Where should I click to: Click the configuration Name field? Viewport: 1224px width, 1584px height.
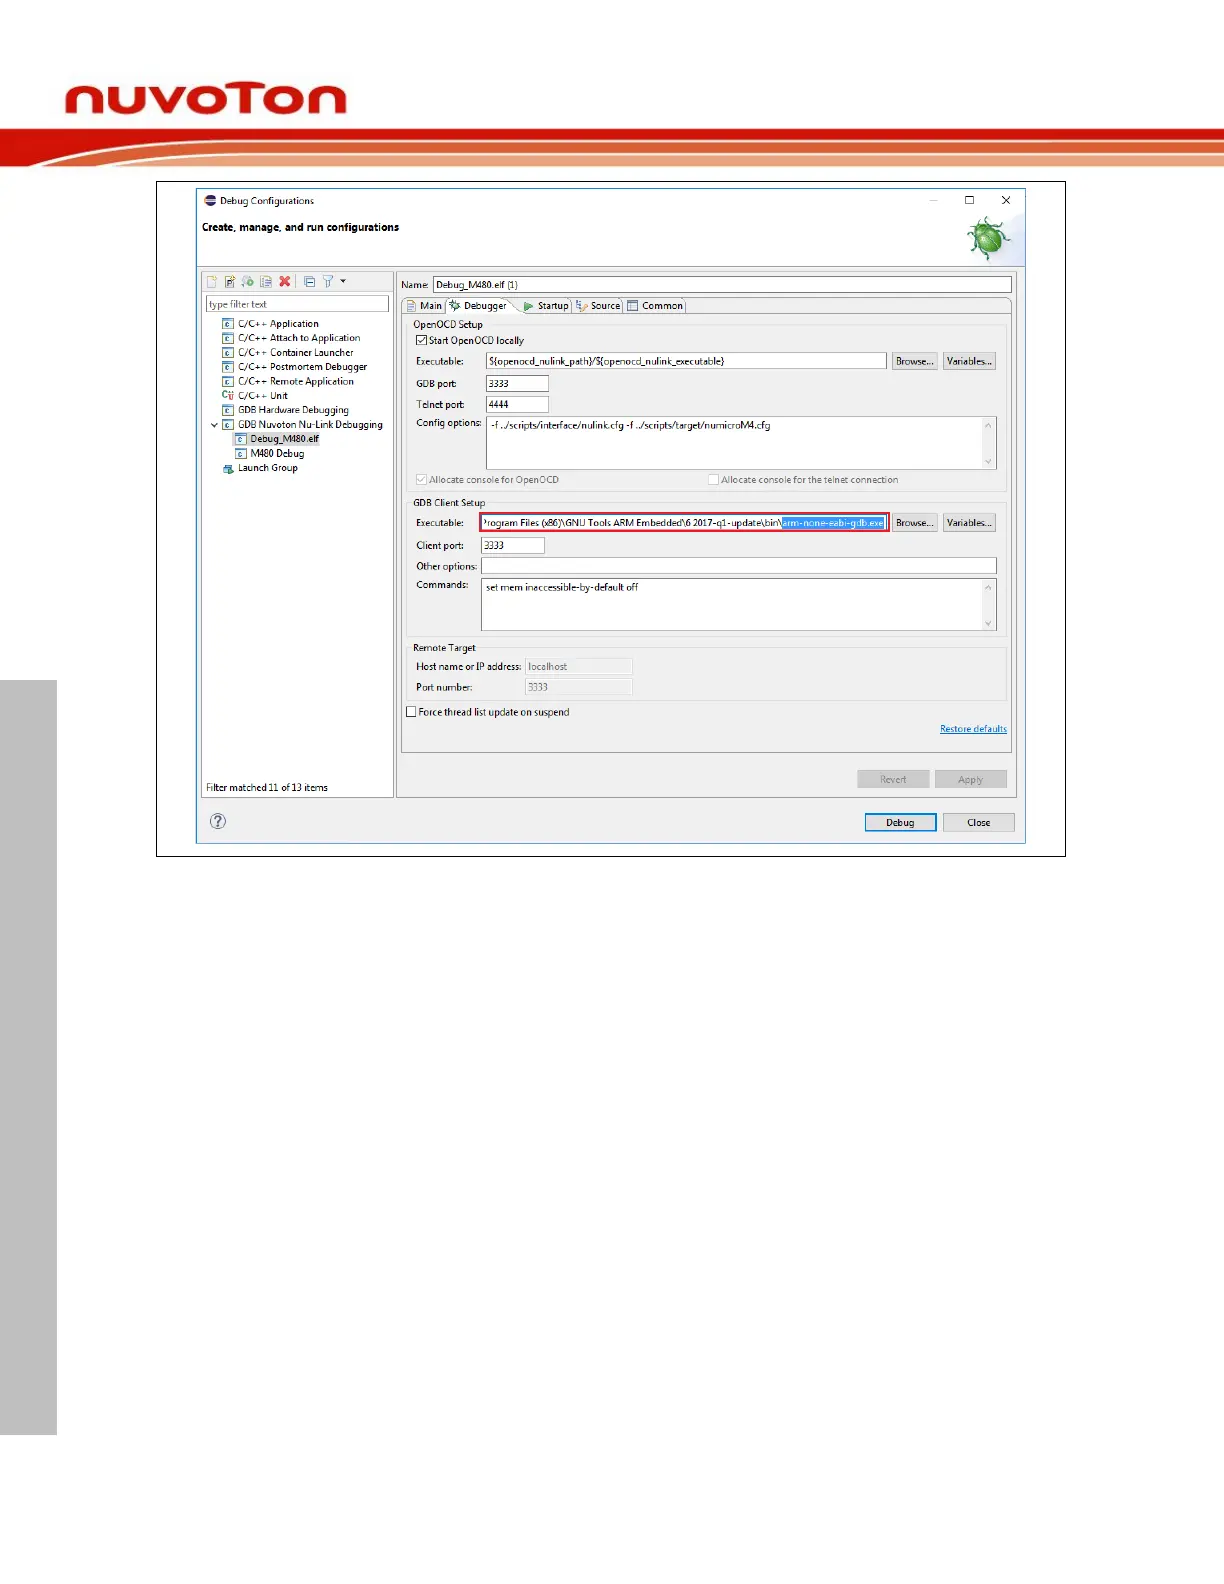[x=722, y=285]
